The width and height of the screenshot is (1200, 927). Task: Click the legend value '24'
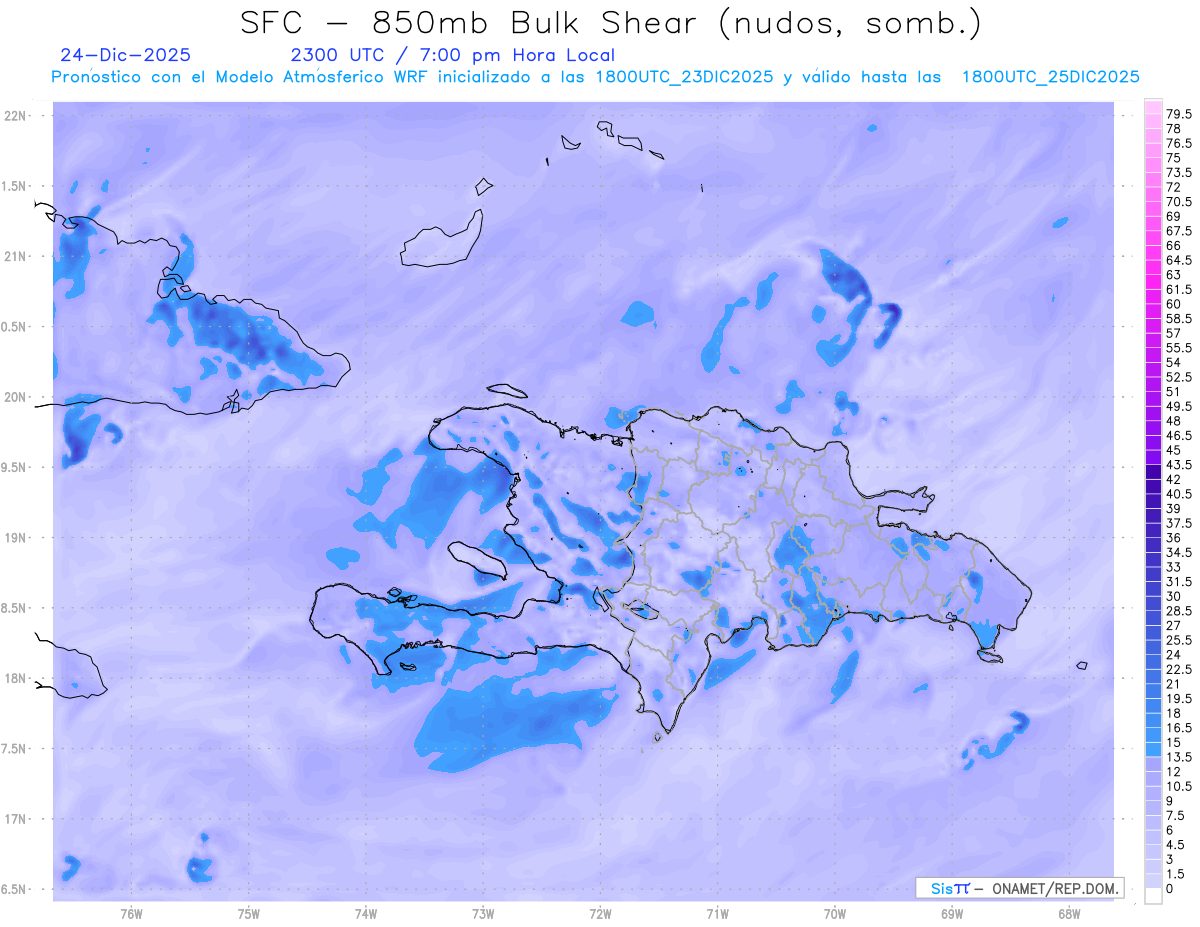pyautogui.click(x=1174, y=655)
